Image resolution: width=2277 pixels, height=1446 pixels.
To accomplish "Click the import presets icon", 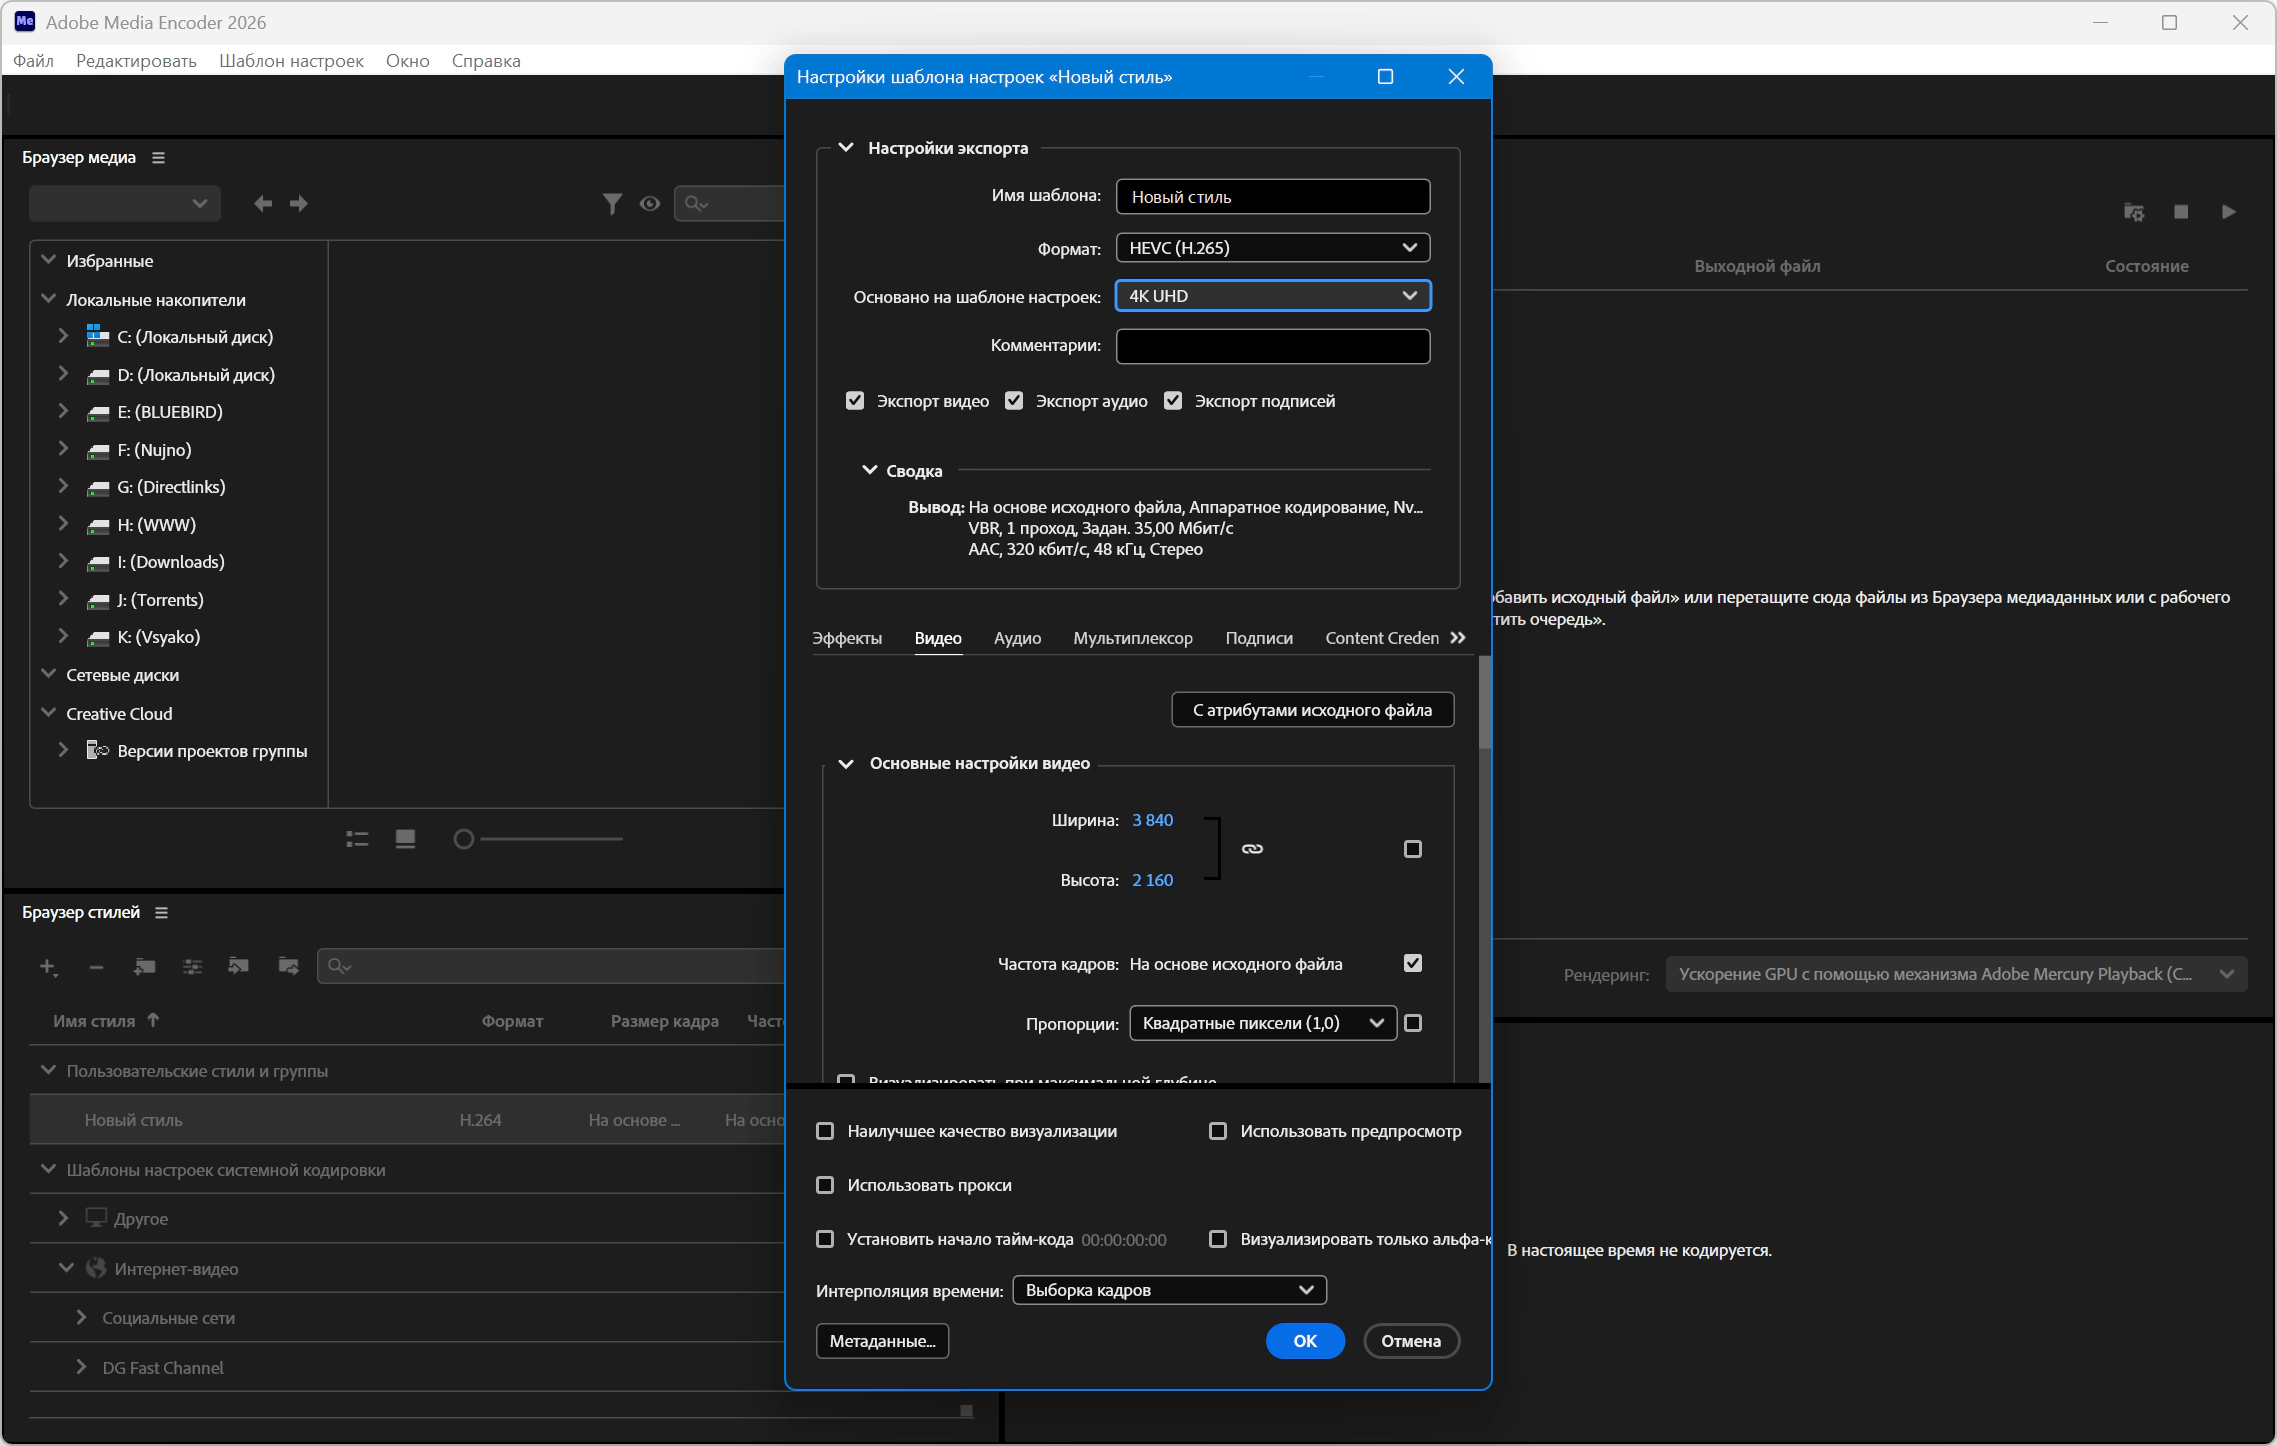I will [x=239, y=966].
